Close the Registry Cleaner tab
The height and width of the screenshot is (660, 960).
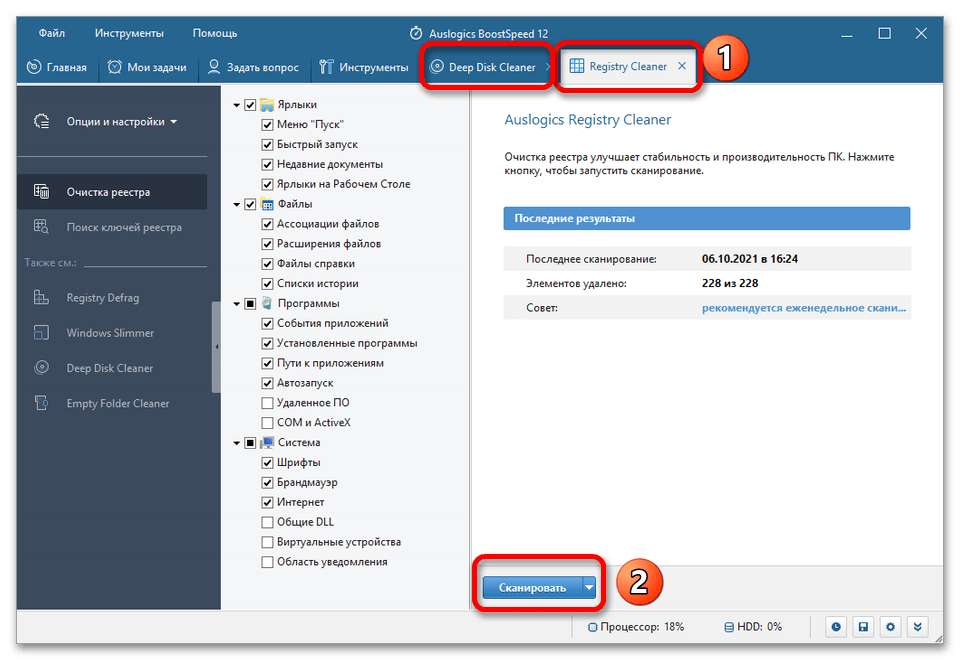pos(682,67)
